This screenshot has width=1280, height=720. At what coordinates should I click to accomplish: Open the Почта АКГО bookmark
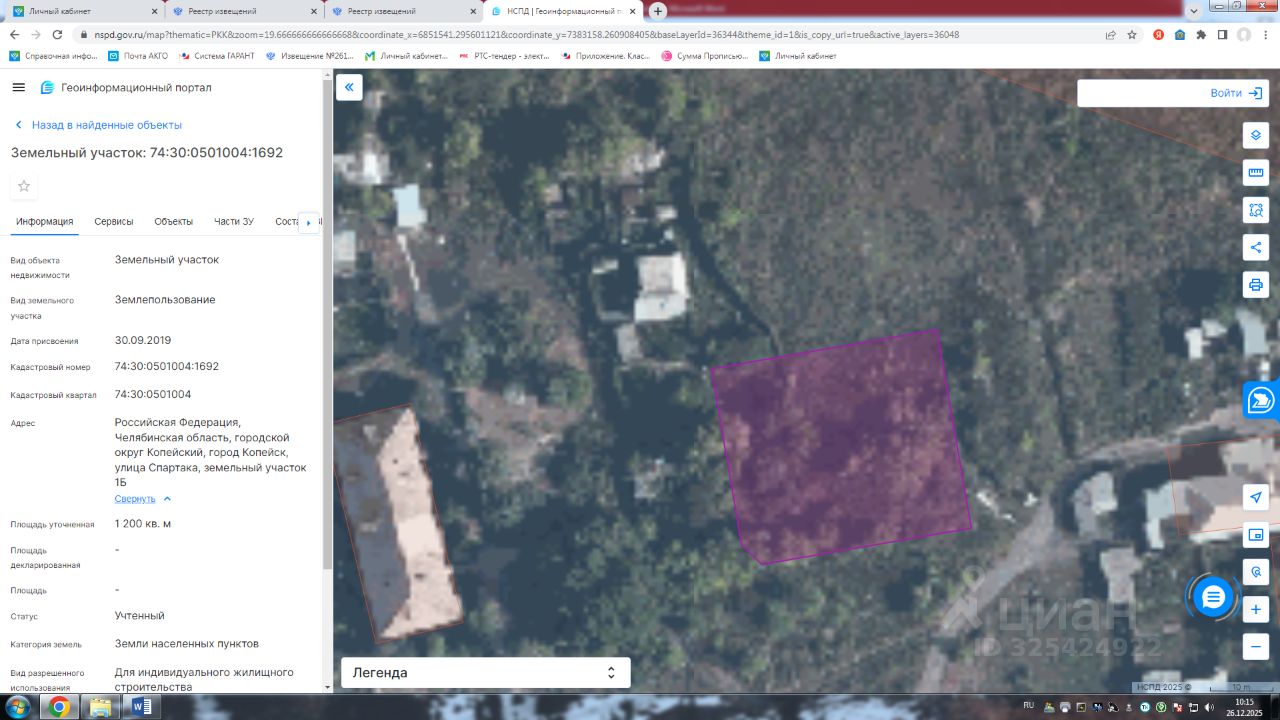139,56
